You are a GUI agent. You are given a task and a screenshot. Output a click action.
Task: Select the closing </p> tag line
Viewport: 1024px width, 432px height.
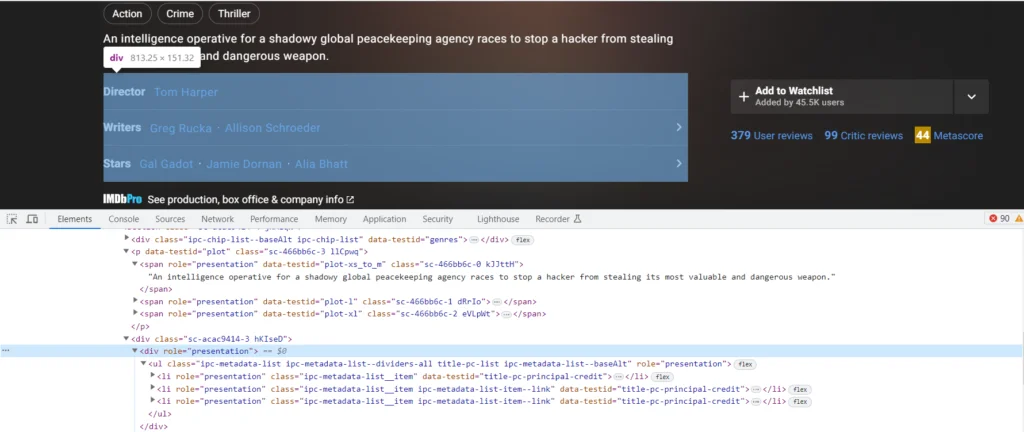140,326
